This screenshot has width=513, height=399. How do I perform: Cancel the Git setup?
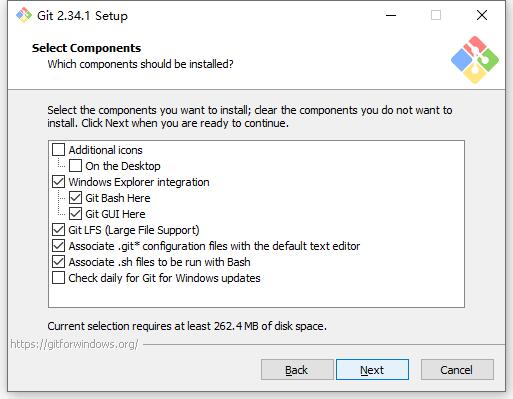pyautogui.click(x=457, y=370)
